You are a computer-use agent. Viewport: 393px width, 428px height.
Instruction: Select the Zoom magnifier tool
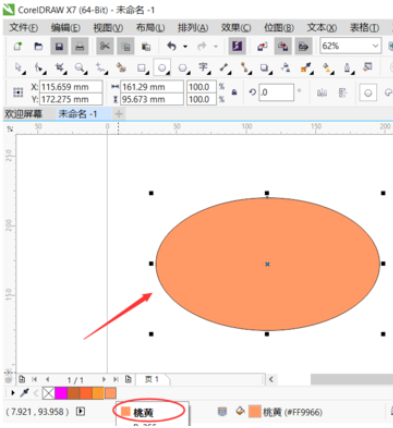[x=80, y=68]
